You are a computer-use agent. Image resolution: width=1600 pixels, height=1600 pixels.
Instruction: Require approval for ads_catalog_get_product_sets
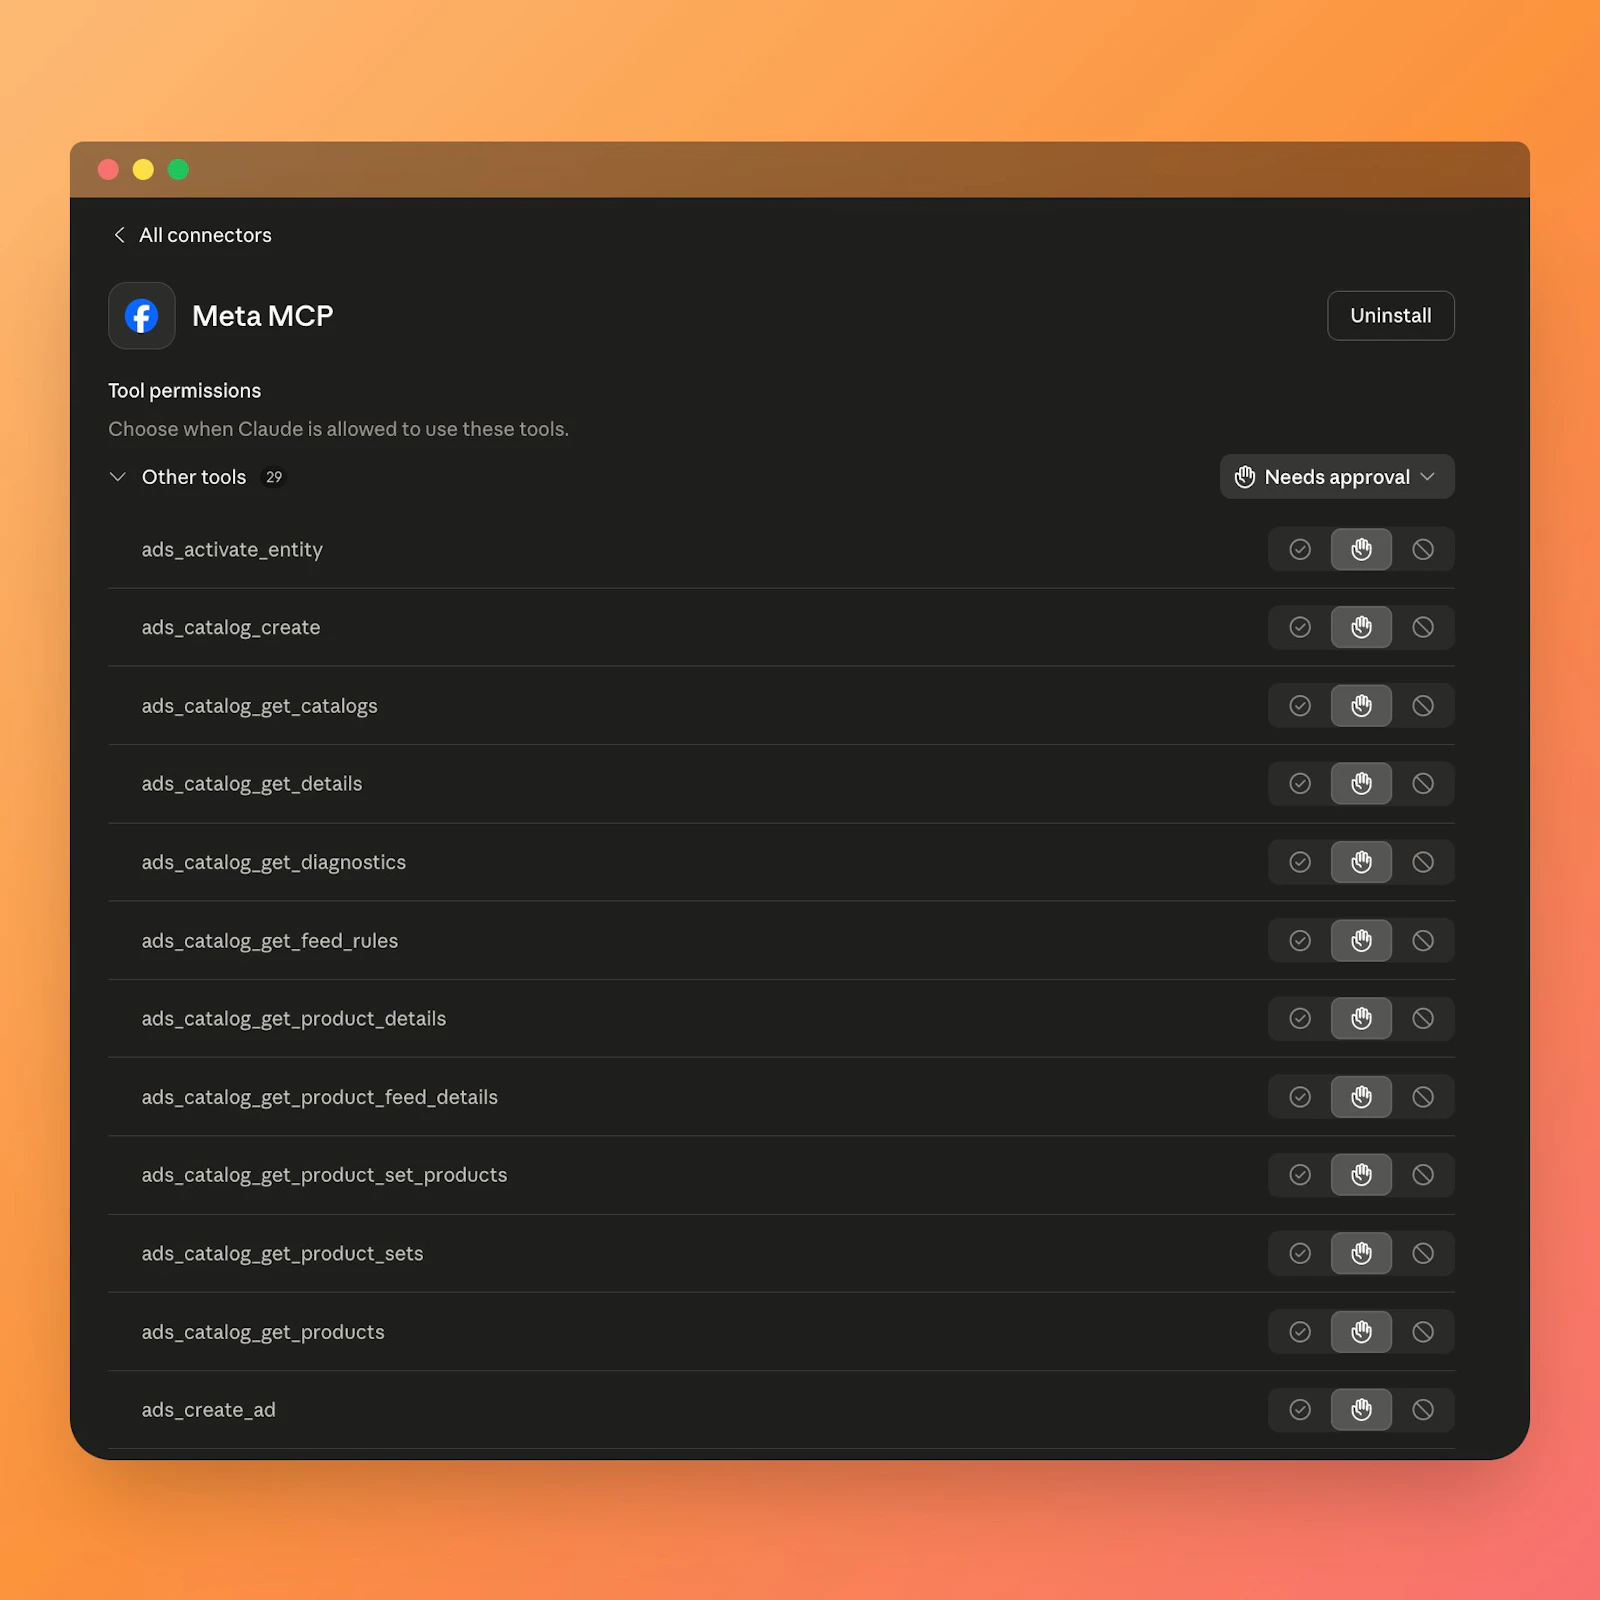(1361, 1253)
